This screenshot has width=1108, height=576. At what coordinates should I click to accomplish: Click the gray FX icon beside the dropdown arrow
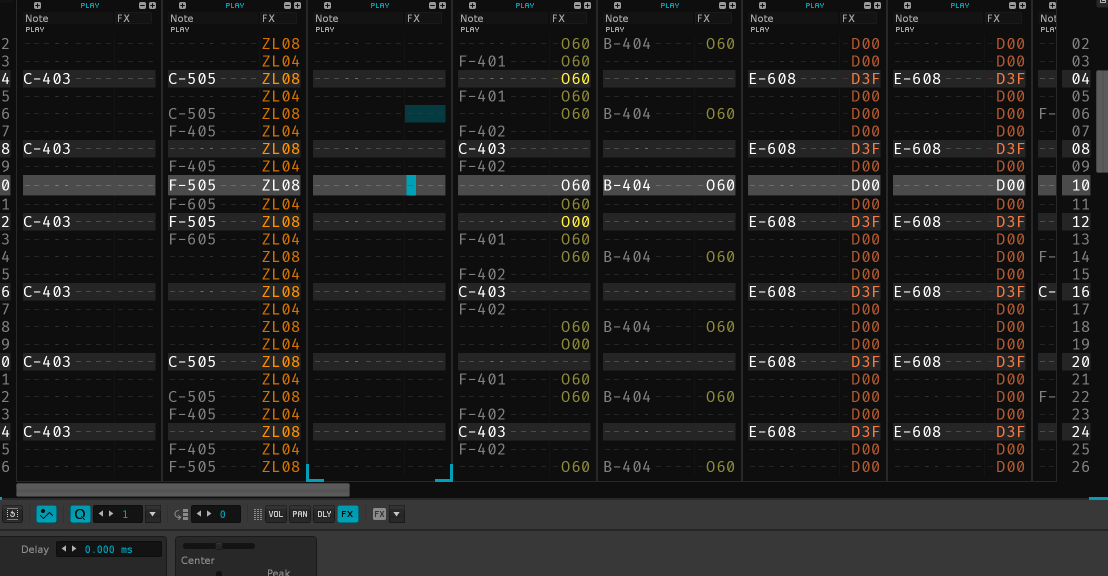coord(379,514)
